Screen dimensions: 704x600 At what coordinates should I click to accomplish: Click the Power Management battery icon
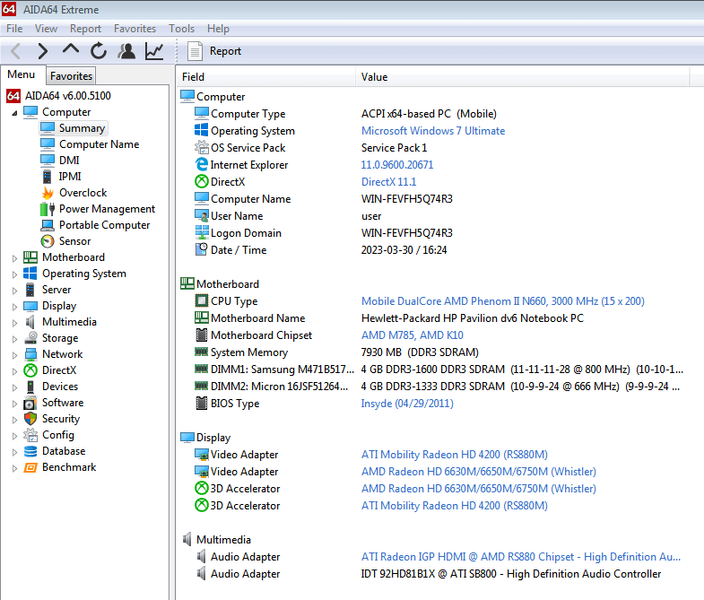coord(48,209)
